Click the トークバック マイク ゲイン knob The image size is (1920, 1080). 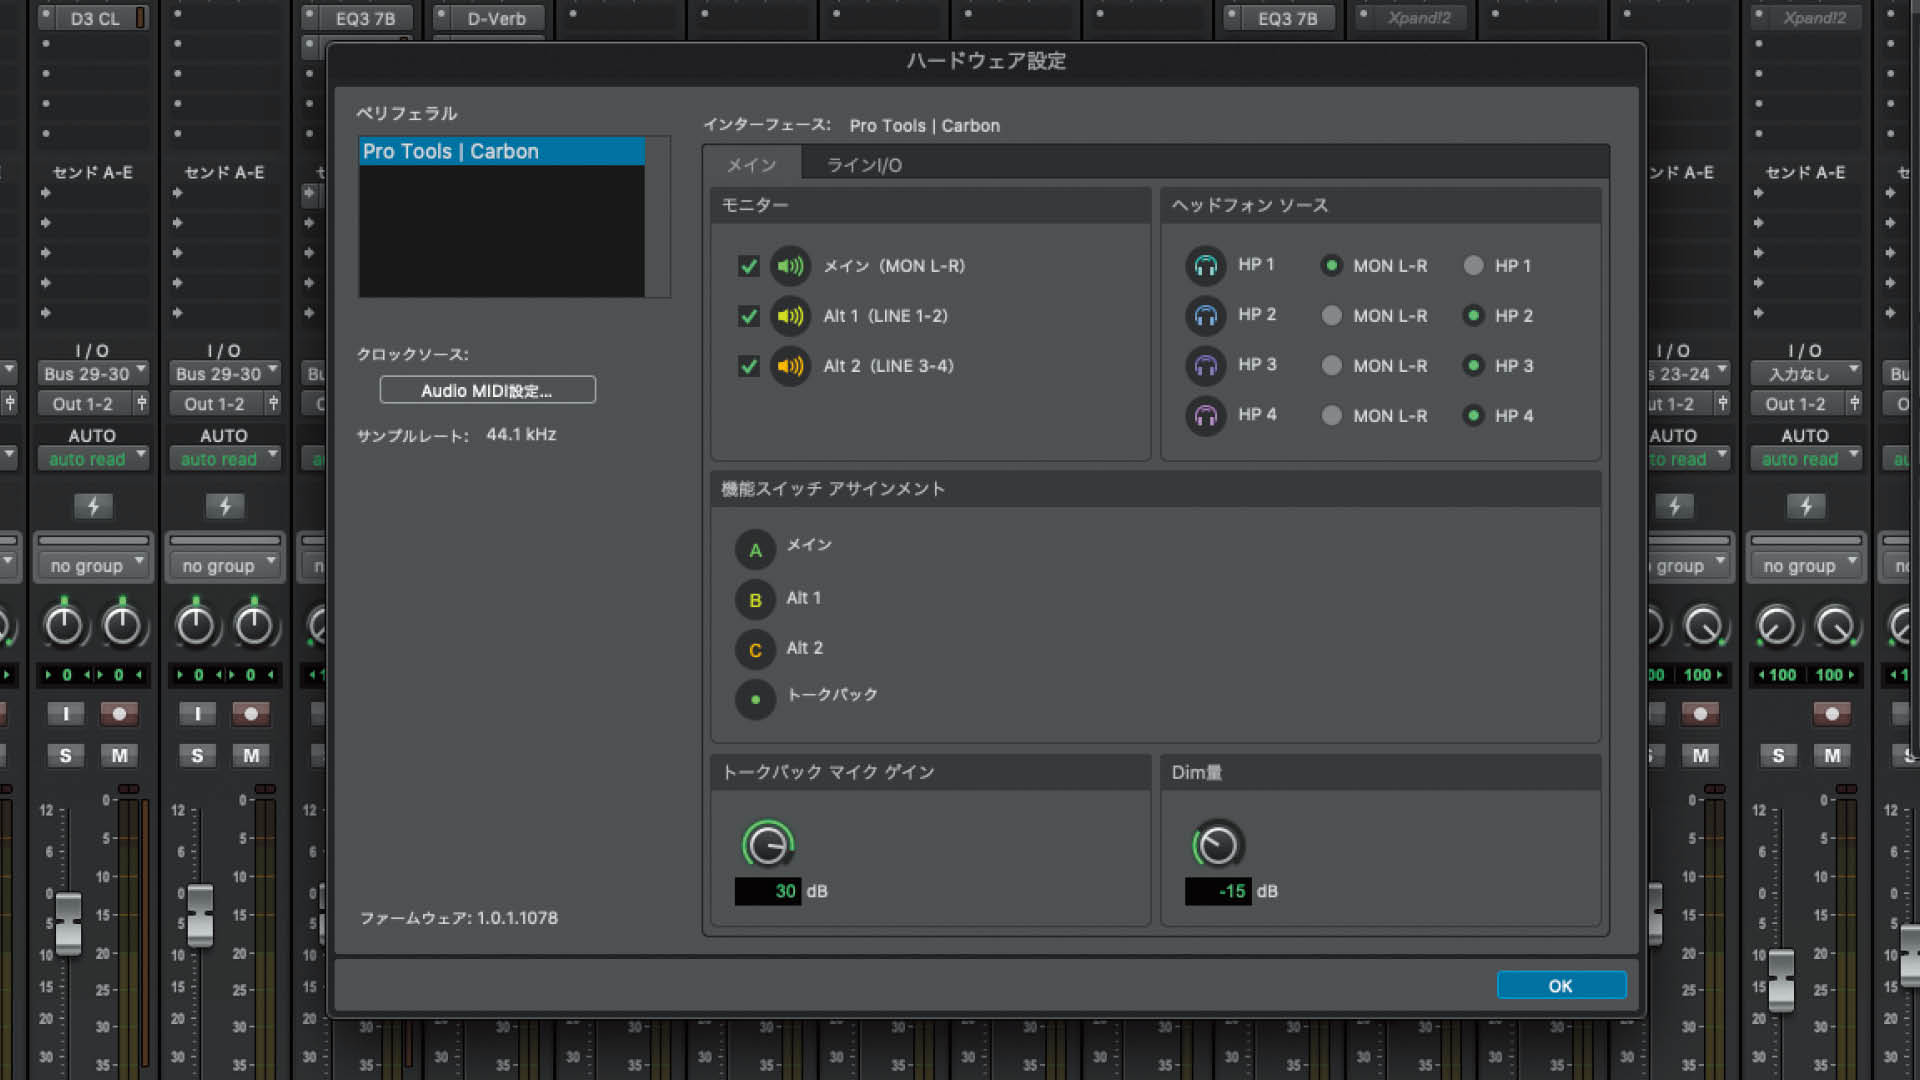[768, 846]
